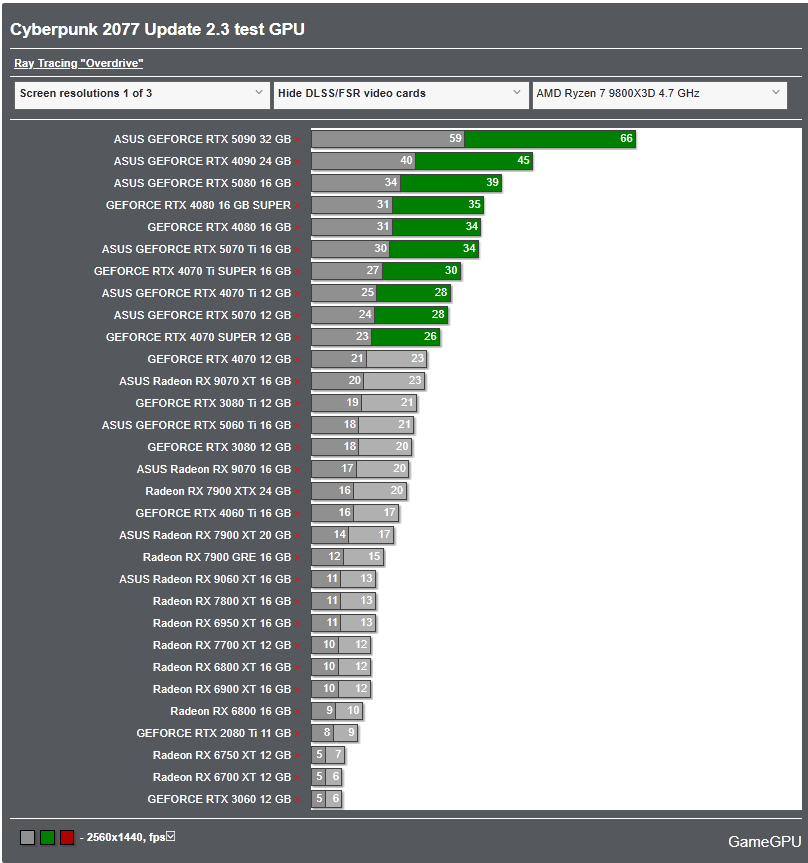Click red x beside GEFORCE RTX 3080 12 GB
The image size is (808, 863).
tap(298, 448)
